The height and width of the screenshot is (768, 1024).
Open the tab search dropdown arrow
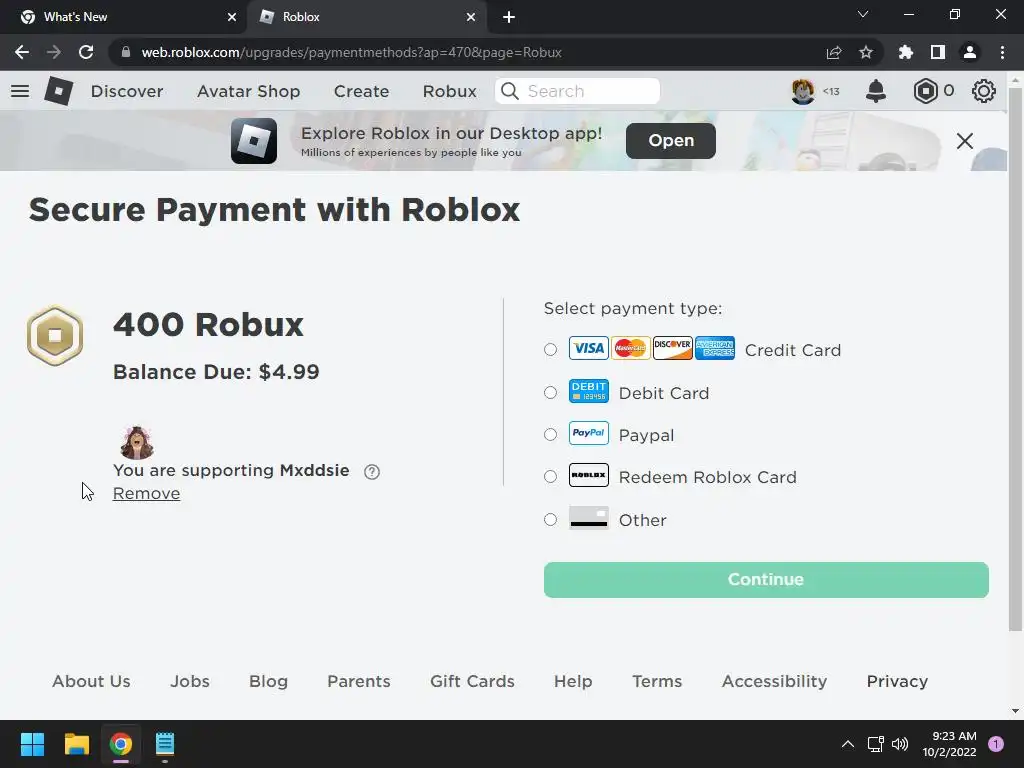pyautogui.click(x=863, y=14)
